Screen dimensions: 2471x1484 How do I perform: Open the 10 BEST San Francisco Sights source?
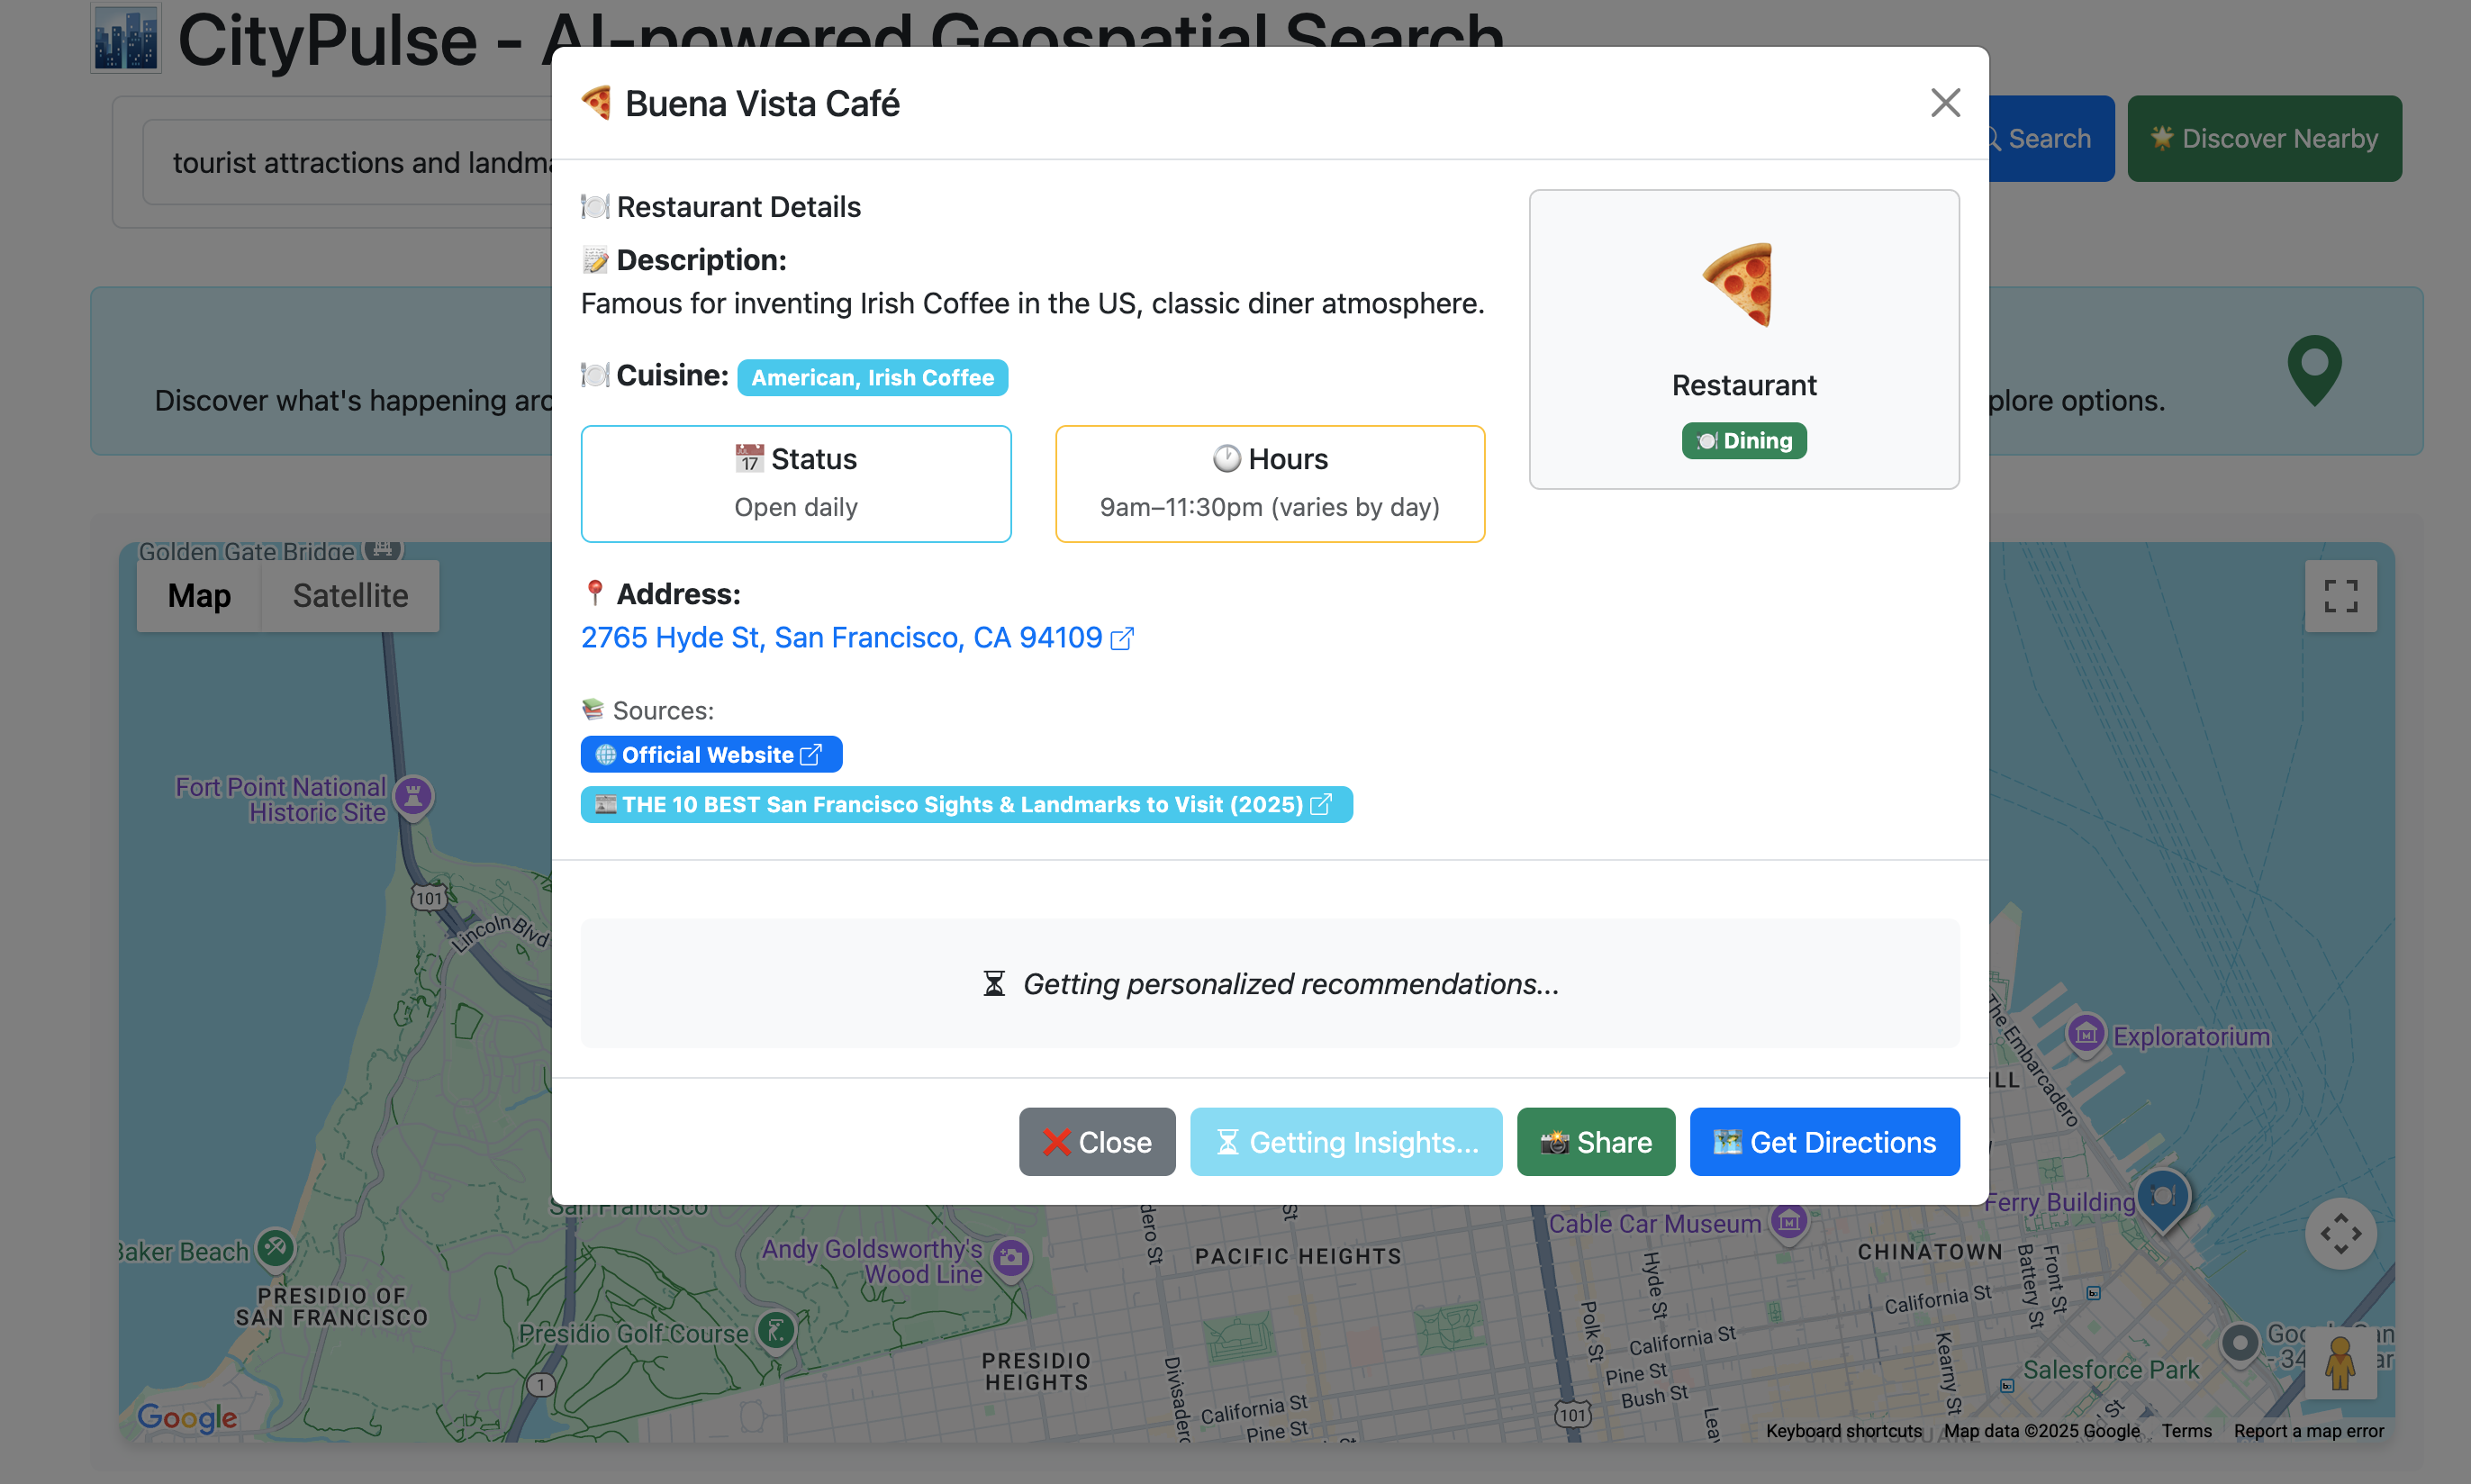coord(965,805)
